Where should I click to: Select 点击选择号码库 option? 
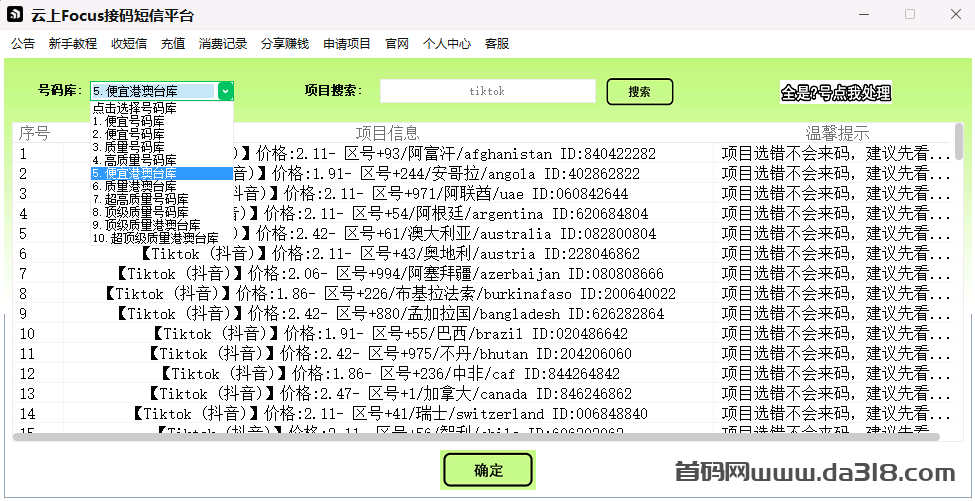pyautogui.click(x=162, y=108)
